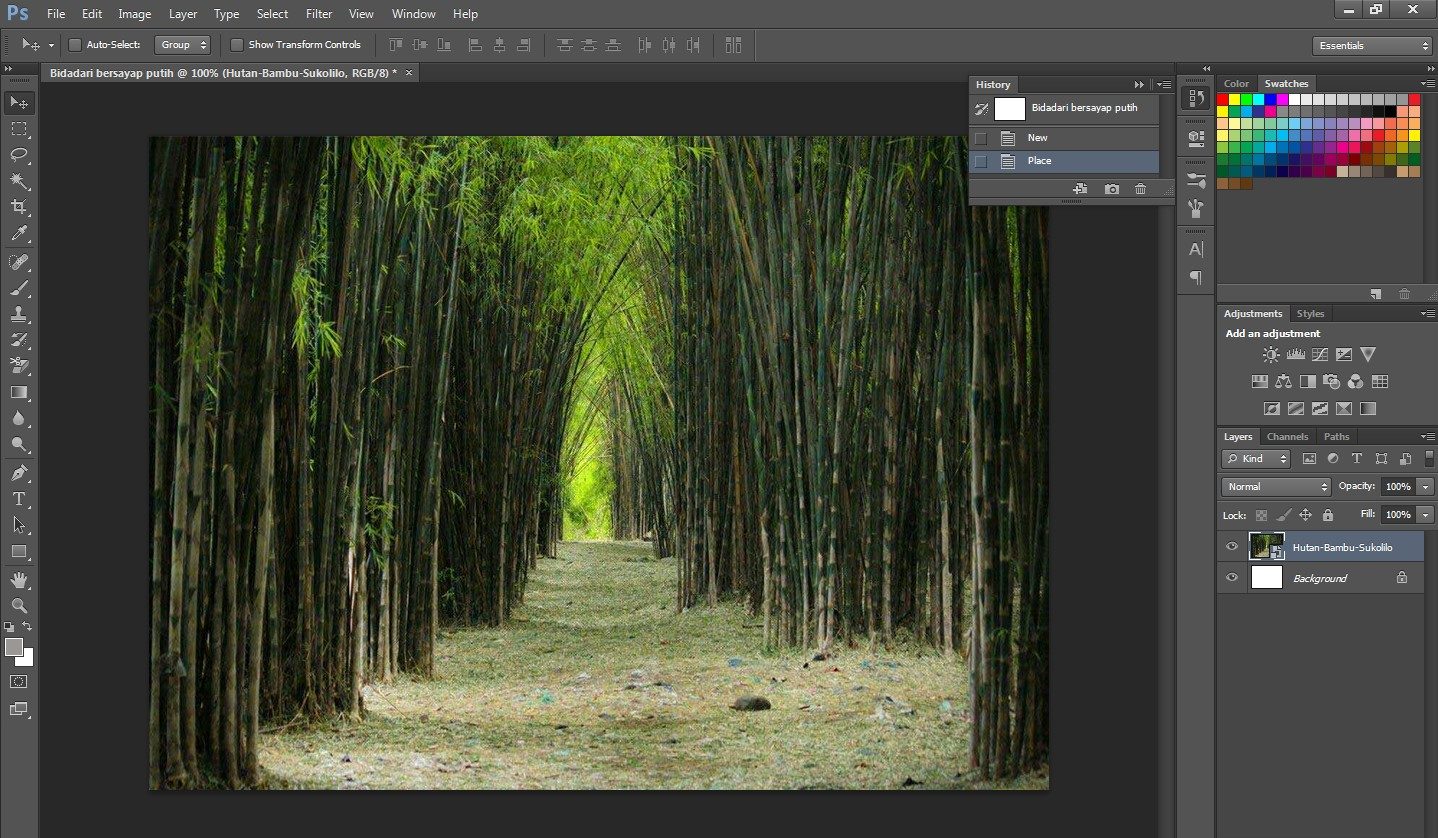Select the Hand tool
Image resolution: width=1438 pixels, height=838 pixels.
pyautogui.click(x=19, y=580)
